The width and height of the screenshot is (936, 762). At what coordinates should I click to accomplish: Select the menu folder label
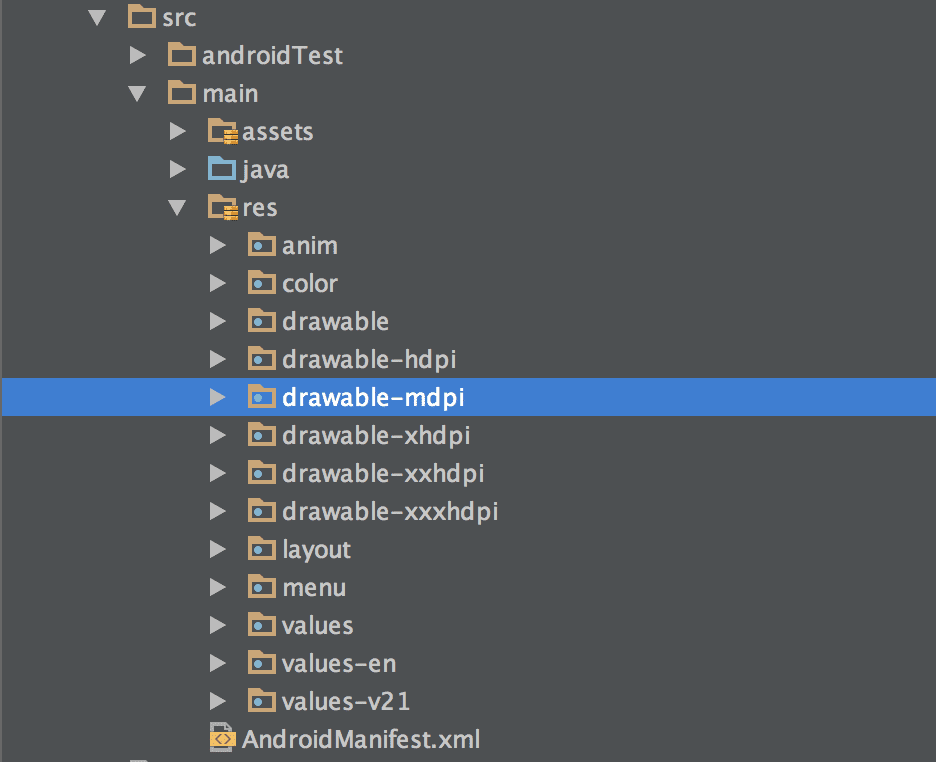pos(314,588)
